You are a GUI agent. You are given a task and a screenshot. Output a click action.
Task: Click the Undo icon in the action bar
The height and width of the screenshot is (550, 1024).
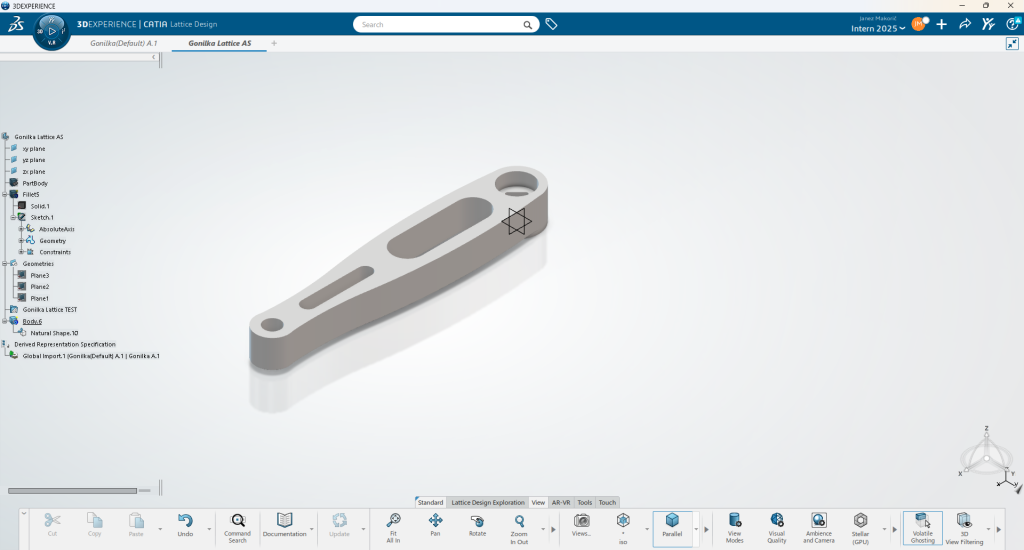point(185,521)
